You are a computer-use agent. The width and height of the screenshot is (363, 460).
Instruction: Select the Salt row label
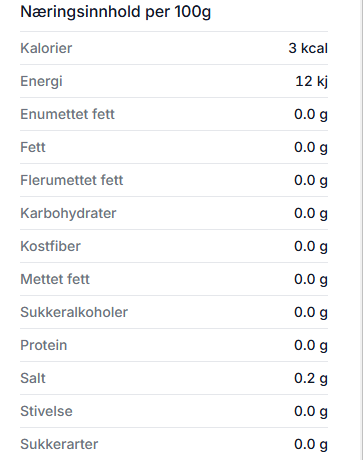coord(33,378)
